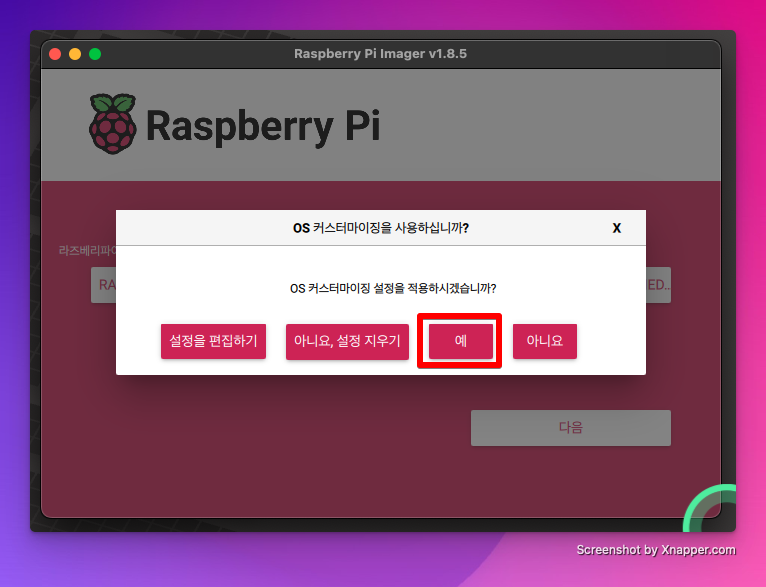Click the dialog title OS 커스터마이징을 사용하십니까?
Screen dimensions: 766x587
coord(381,228)
